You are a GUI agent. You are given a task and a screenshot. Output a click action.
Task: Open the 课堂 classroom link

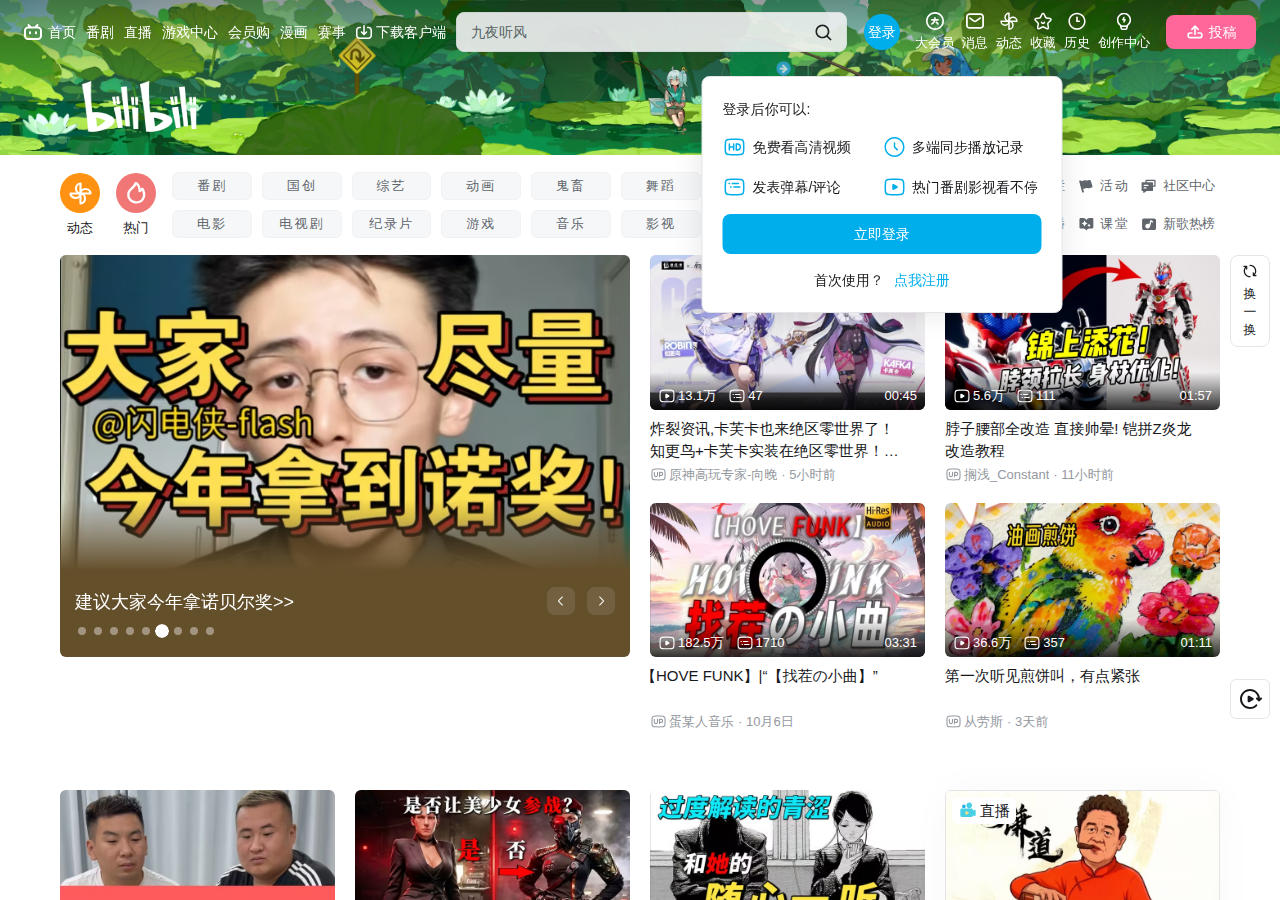pyautogui.click(x=1103, y=224)
